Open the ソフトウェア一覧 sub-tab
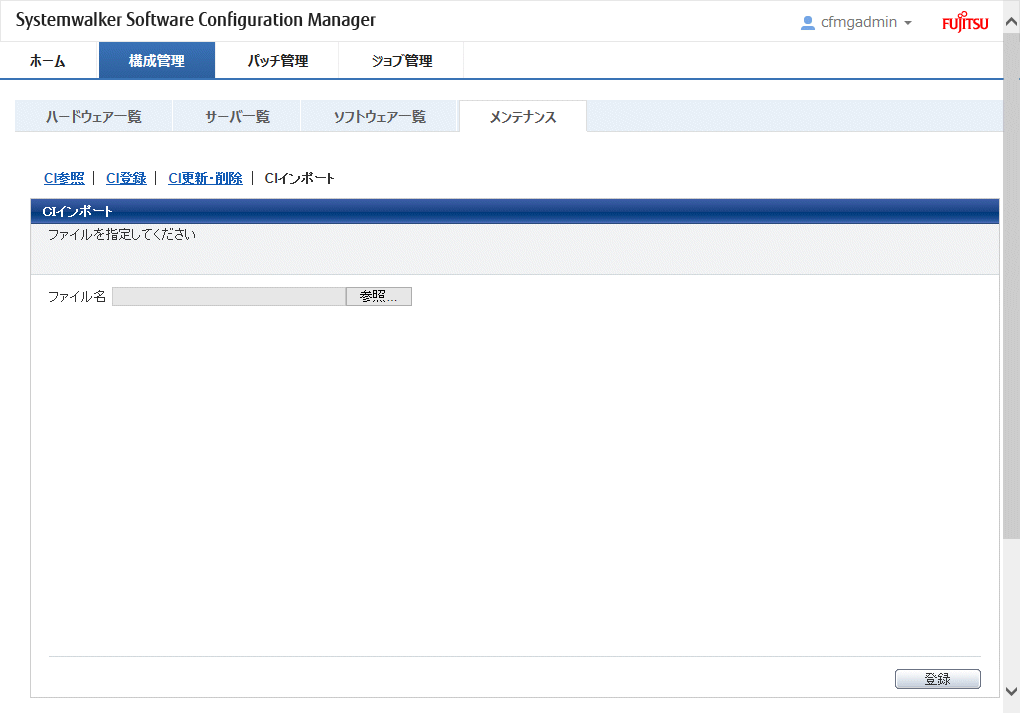The height and width of the screenshot is (713, 1020). pos(379,116)
